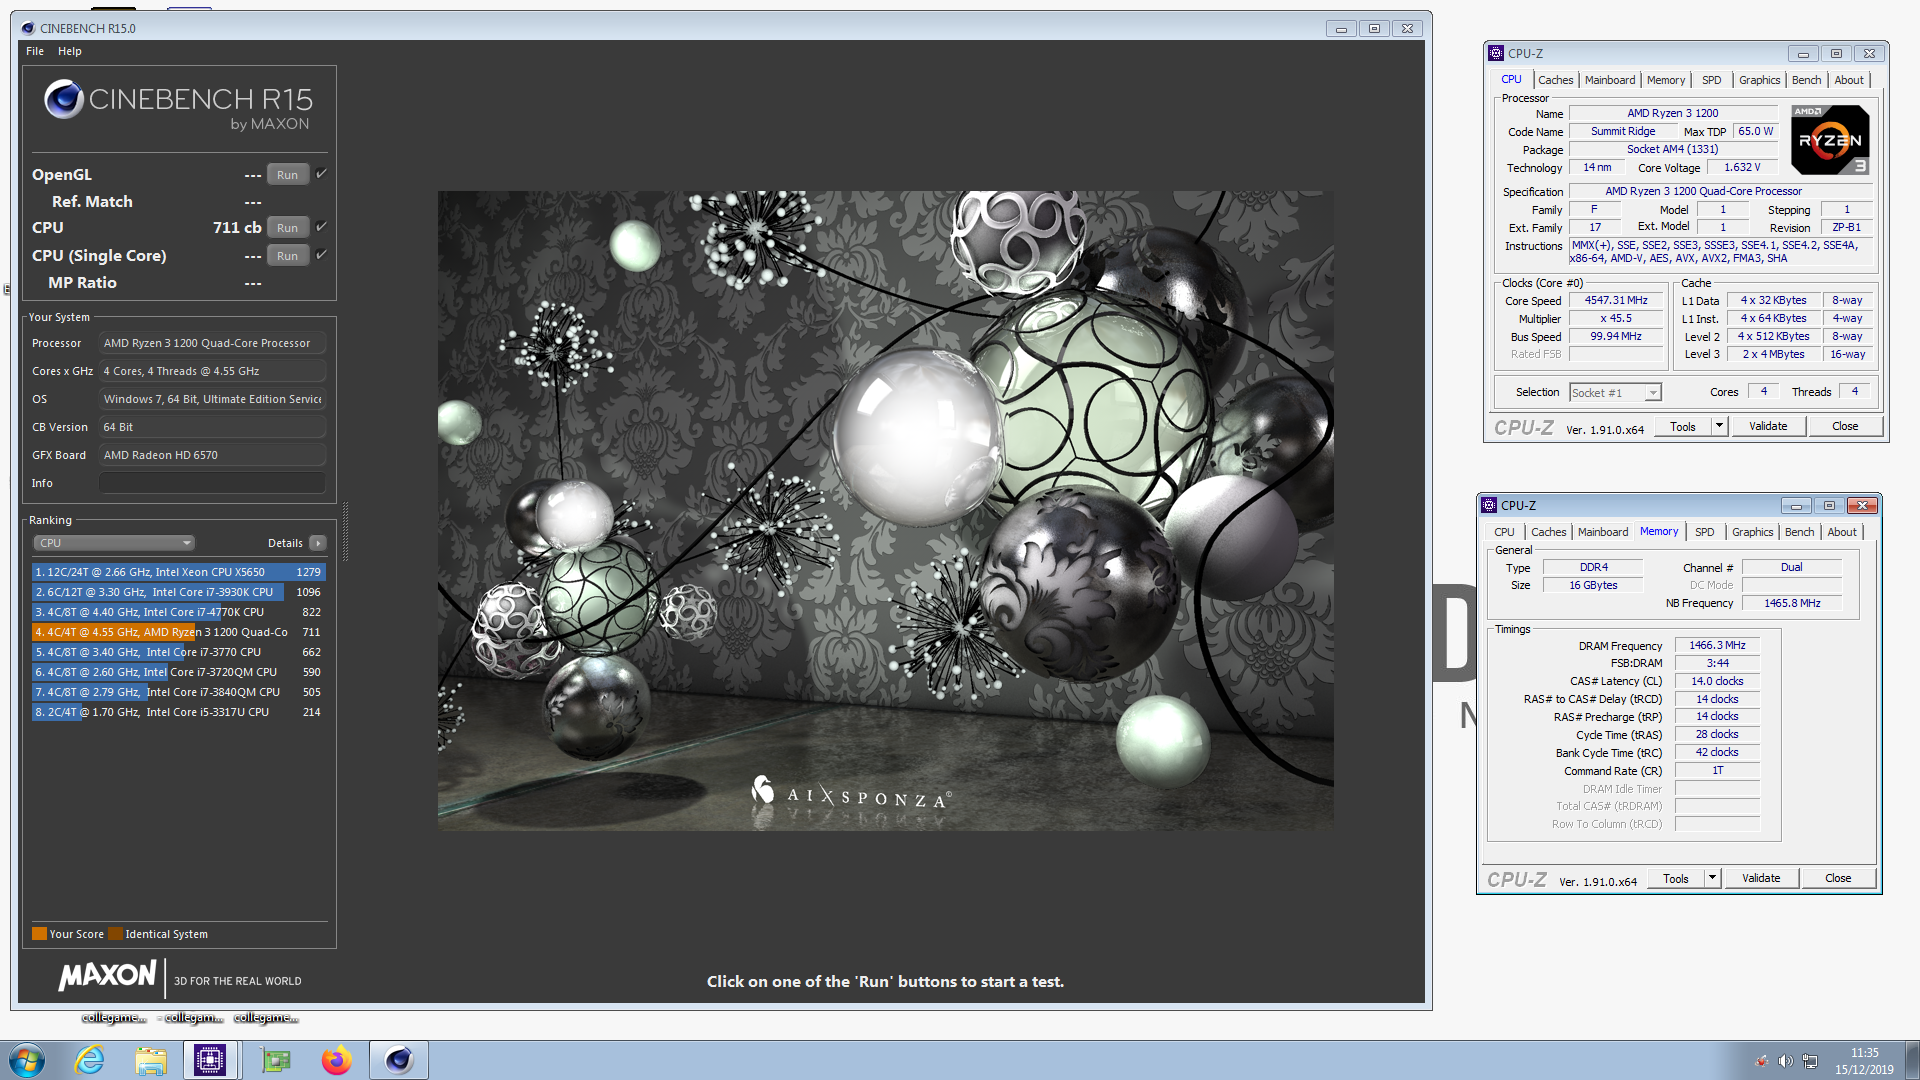Open the green circuit board taskbar app
Screen dimensions: 1920x1080
click(275, 1060)
